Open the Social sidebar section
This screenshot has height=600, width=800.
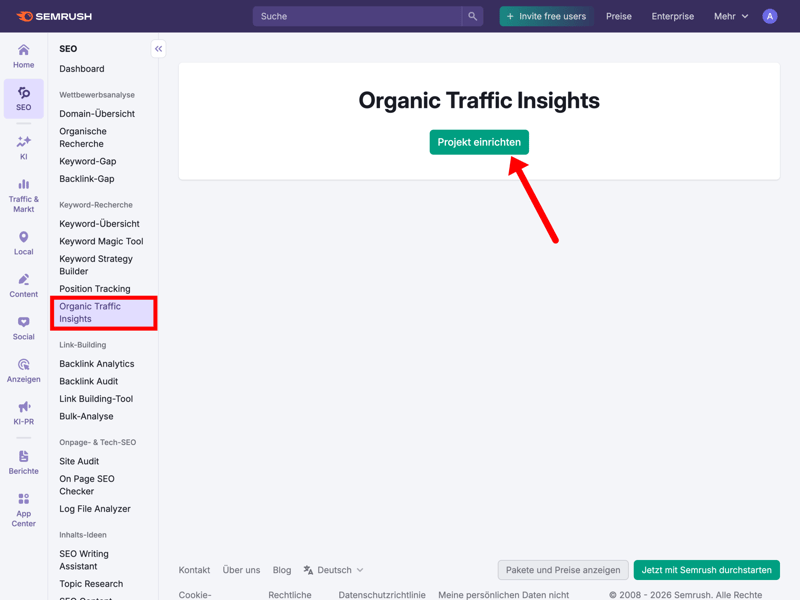coord(23,328)
